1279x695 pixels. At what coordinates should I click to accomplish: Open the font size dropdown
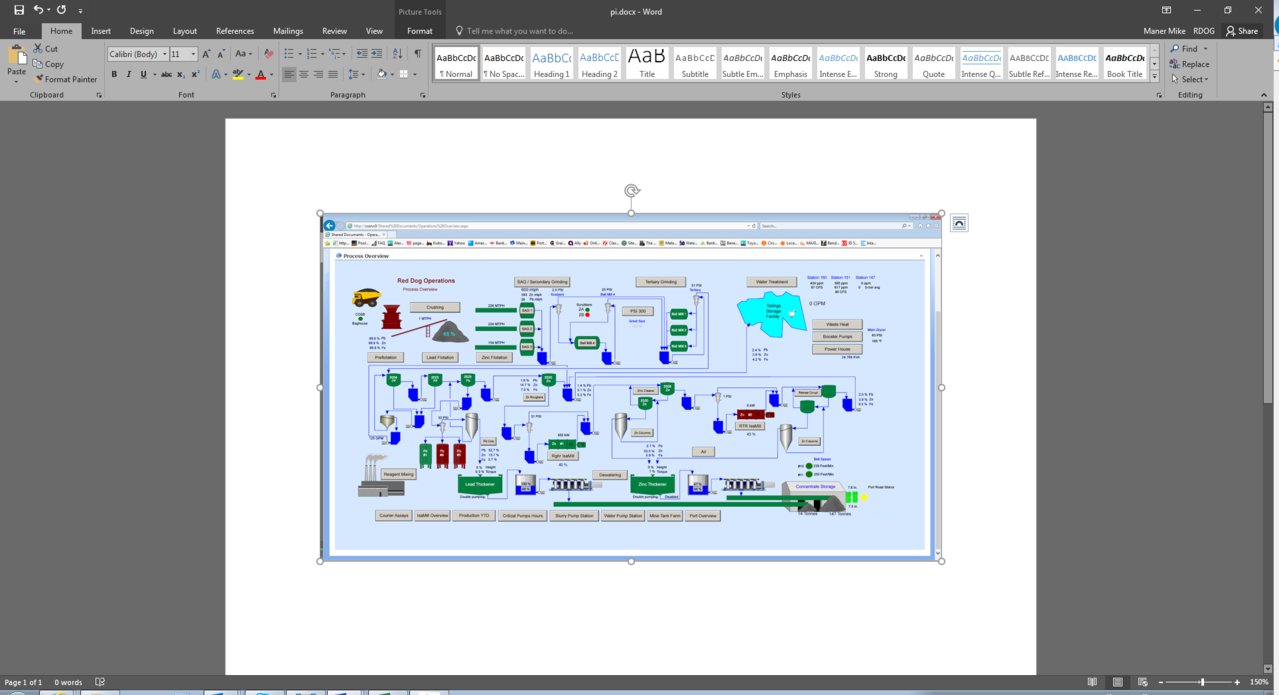point(192,54)
